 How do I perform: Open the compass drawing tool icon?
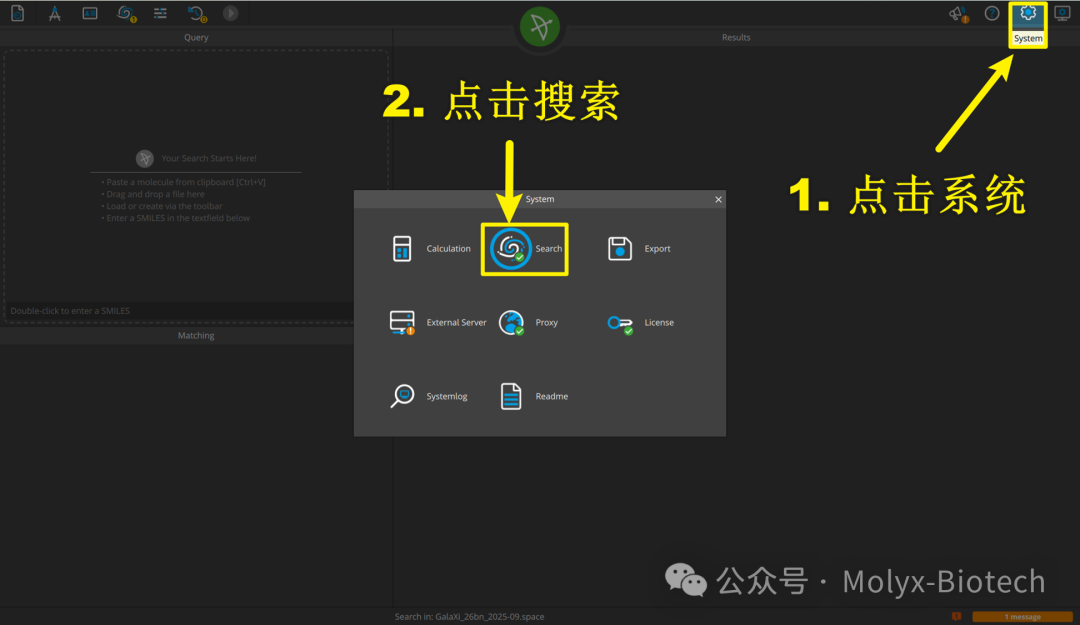54,13
